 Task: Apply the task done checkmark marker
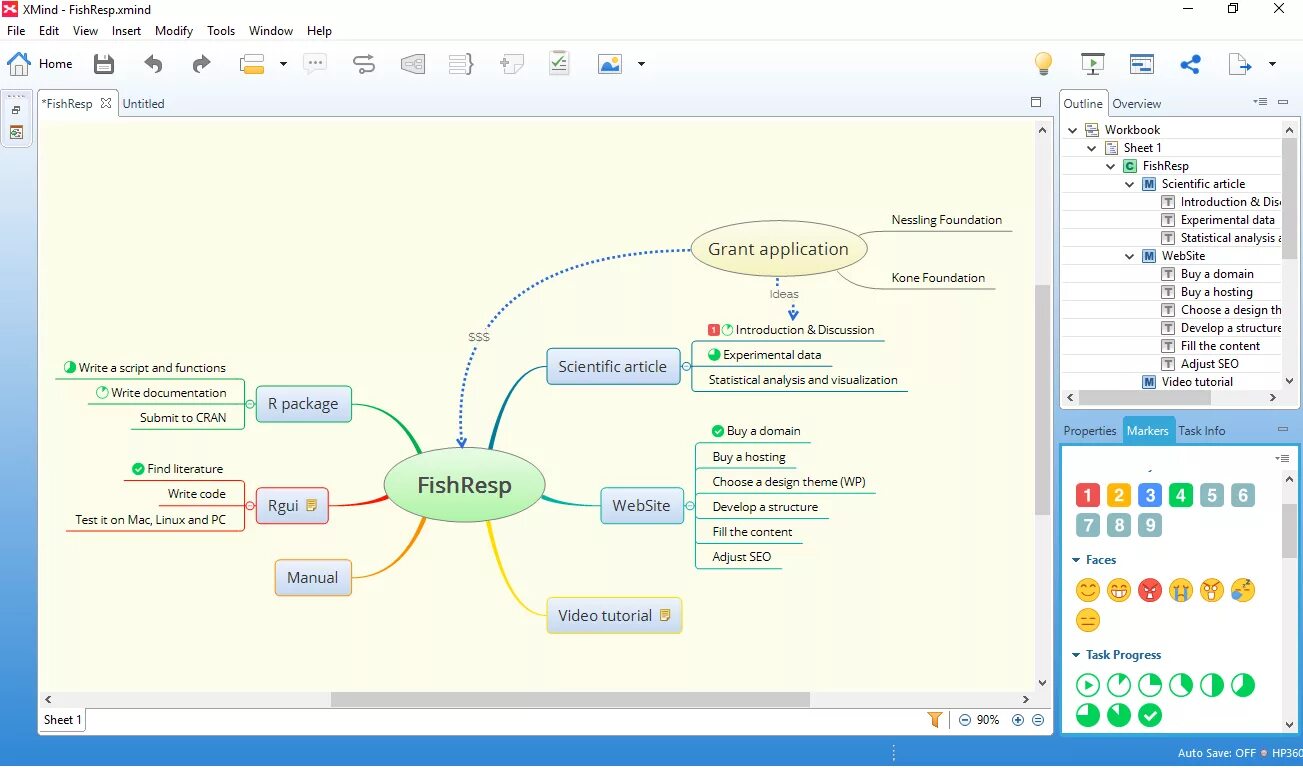[x=1150, y=715]
